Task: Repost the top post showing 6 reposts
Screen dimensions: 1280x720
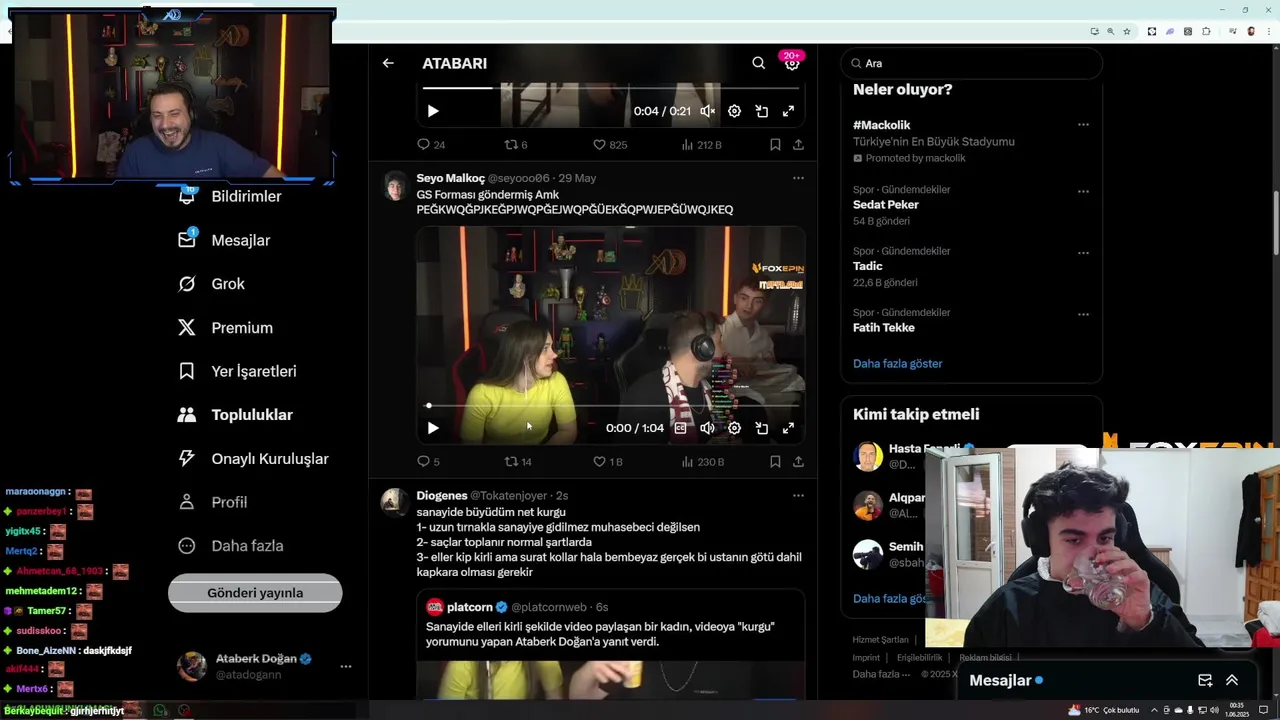Action: click(x=516, y=145)
